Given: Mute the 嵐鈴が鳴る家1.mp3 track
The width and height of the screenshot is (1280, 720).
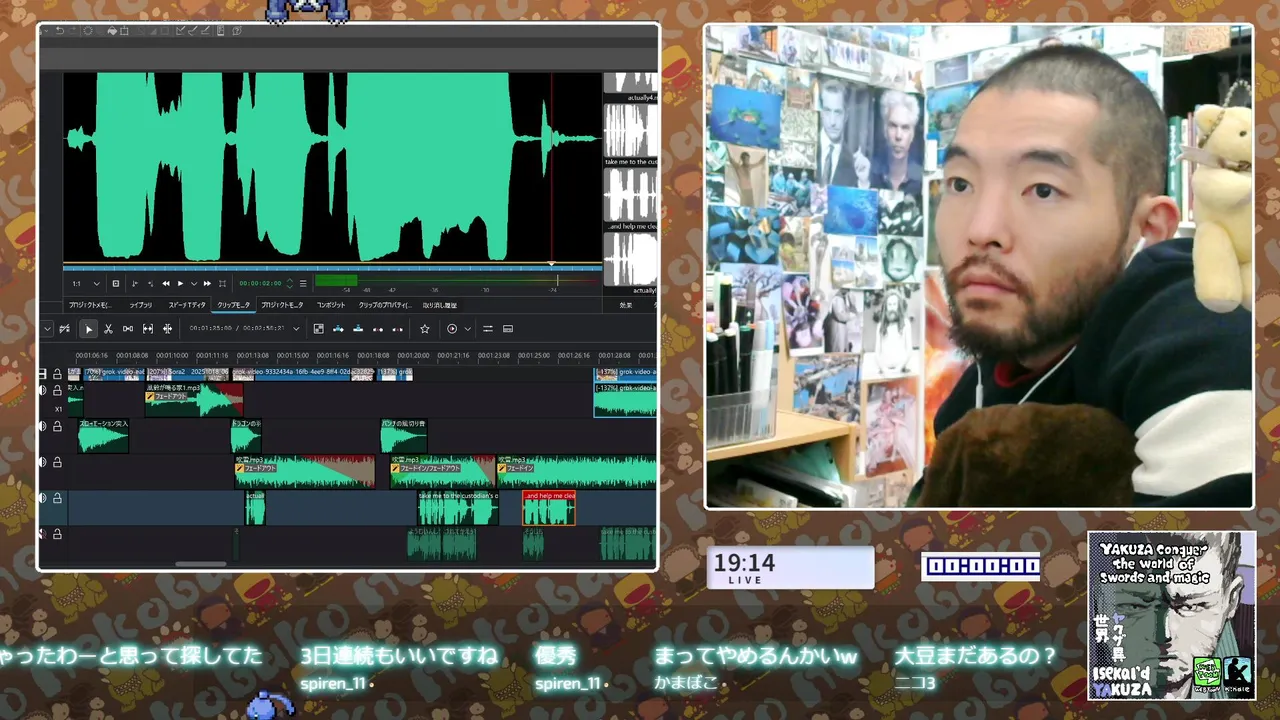Looking at the screenshot, I should pyautogui.click(x=43, y=390).
